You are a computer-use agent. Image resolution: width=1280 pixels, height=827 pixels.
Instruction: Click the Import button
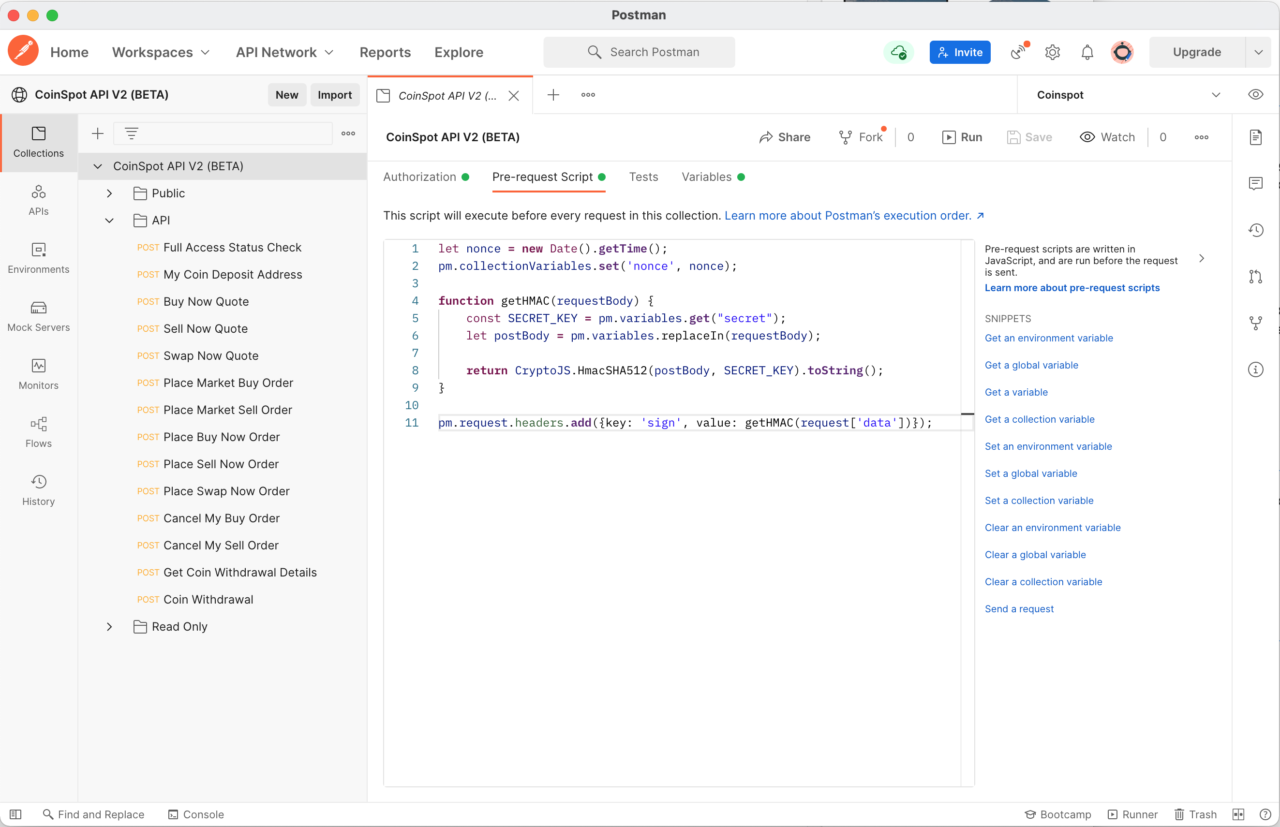point(335,94)
